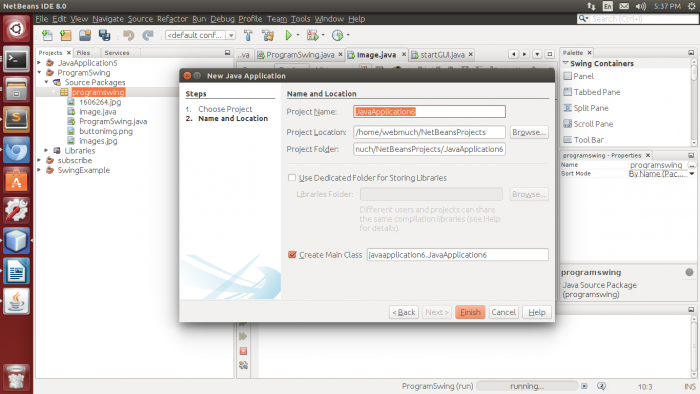Click the New File toolbar icon
This screenshot has width=700, height=394.
(47, 35)
